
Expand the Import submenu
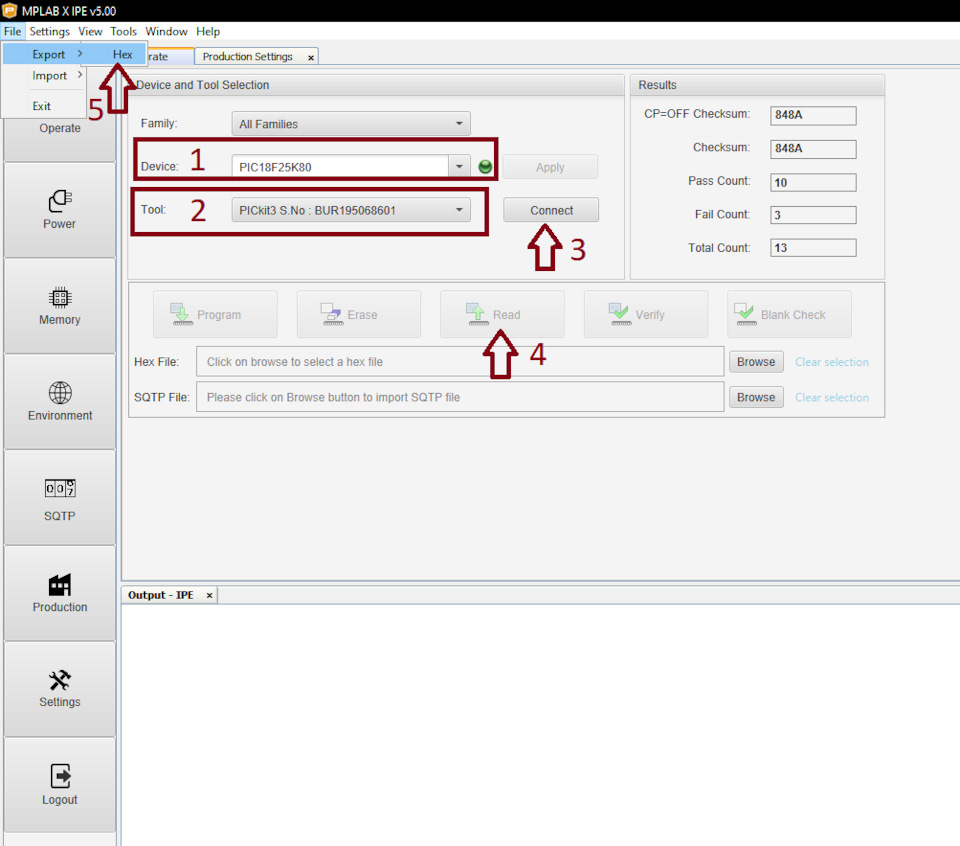[43, 75]
